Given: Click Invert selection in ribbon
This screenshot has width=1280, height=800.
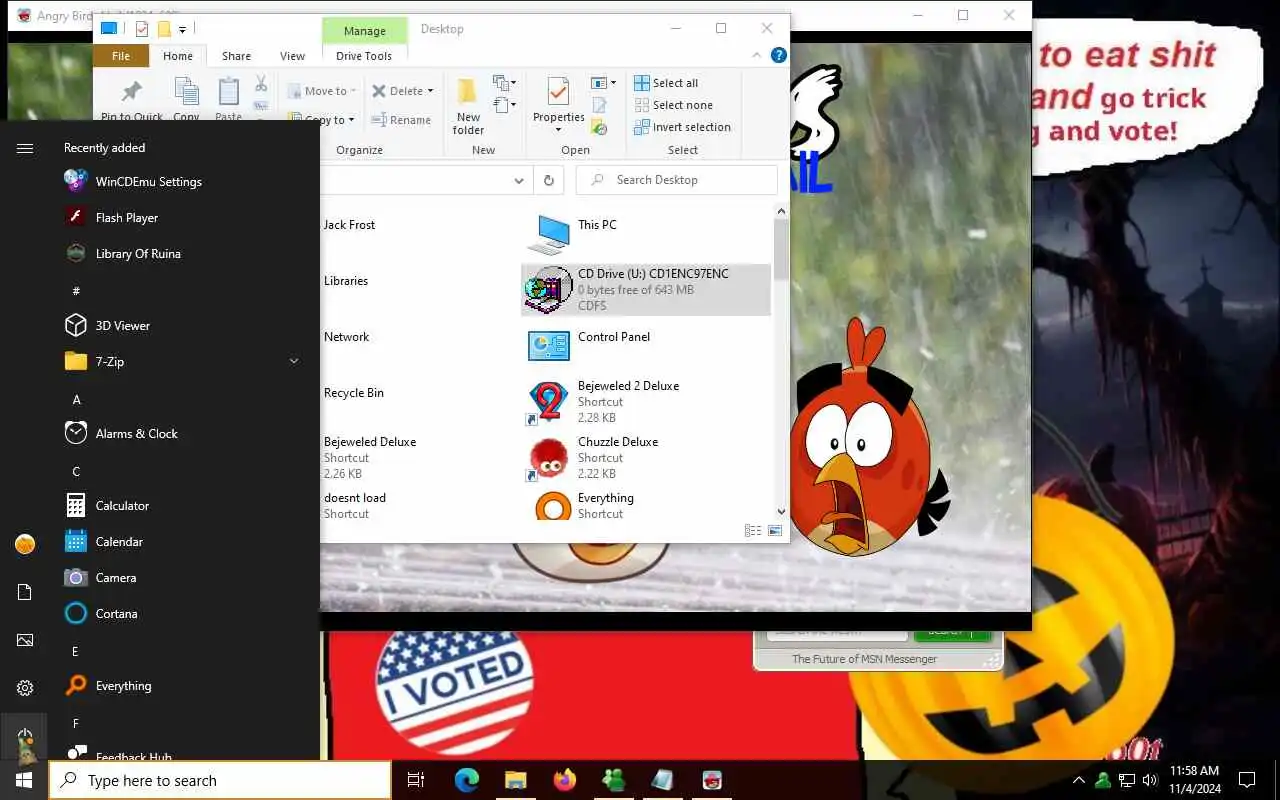Looking at the screenshot, I should click(682, 127).
